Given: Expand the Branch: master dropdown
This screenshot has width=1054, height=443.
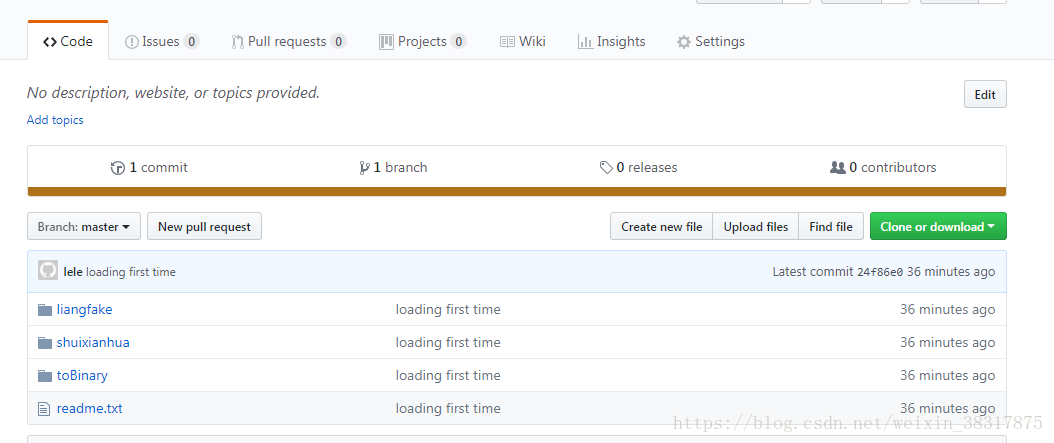Looking at the screenshot, I should 84,227.
